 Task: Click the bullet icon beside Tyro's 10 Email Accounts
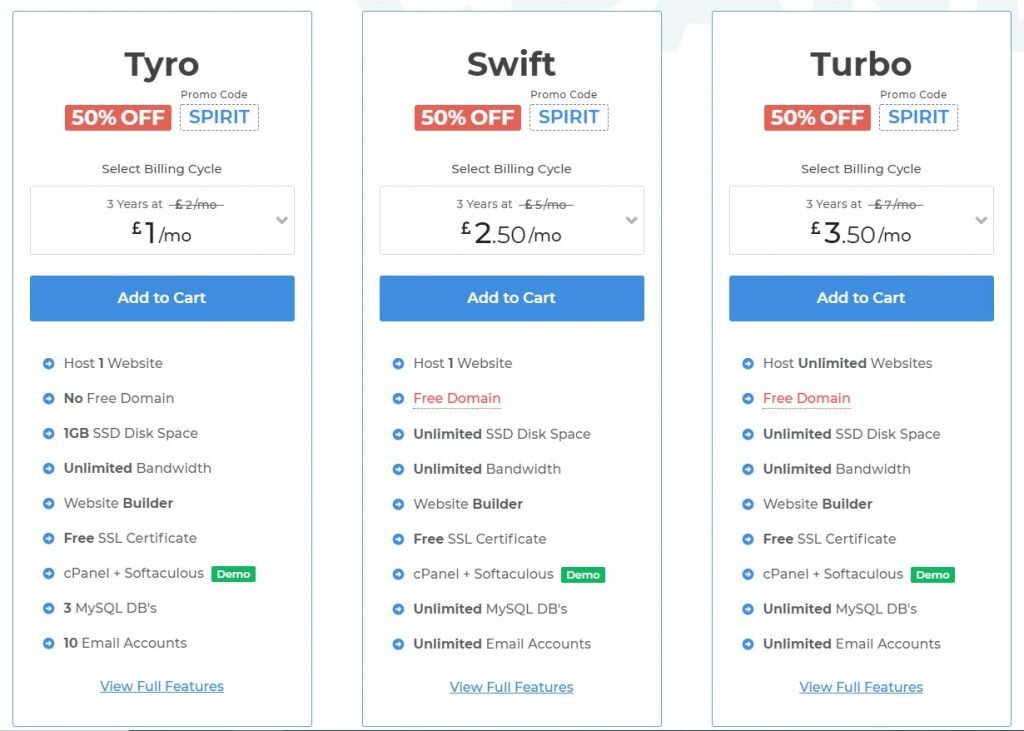click(x=48, y=643)
